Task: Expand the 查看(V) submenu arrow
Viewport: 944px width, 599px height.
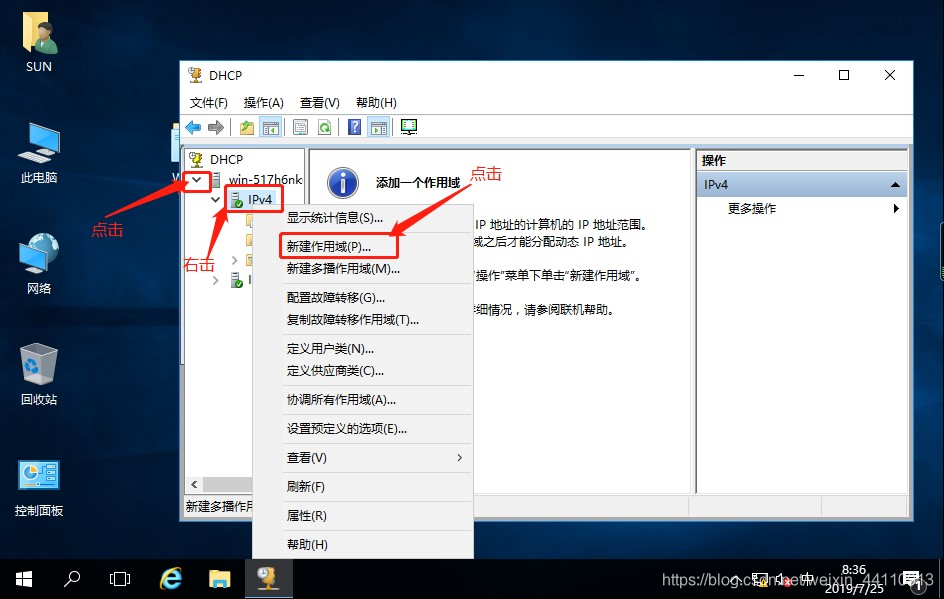Action: [459, 458]
